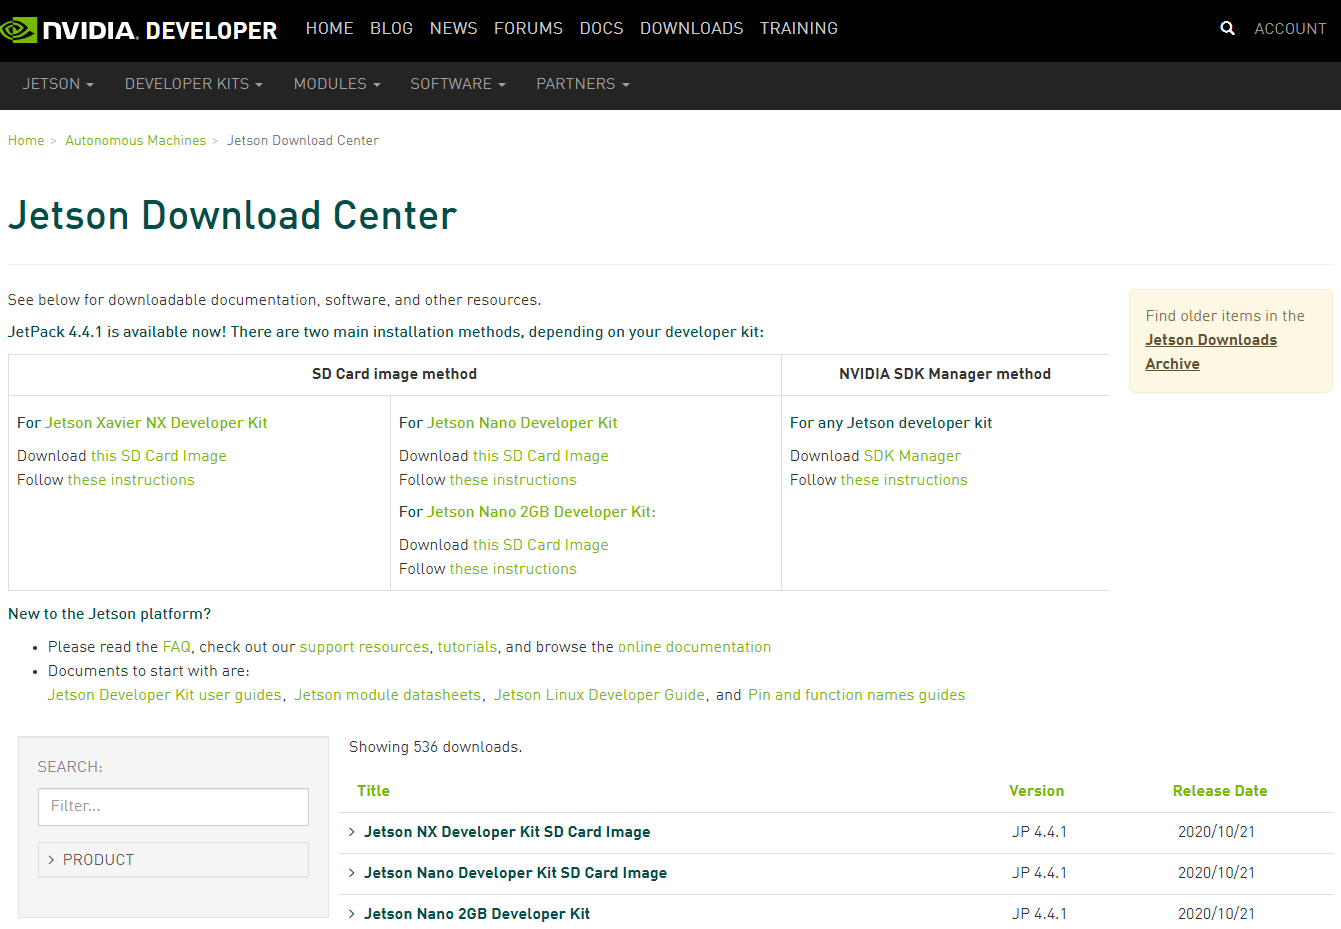The image size is (1341, 929).
Task: Click the 2020/10/21 date of Jetson NX row
Action: [1216, 832]
